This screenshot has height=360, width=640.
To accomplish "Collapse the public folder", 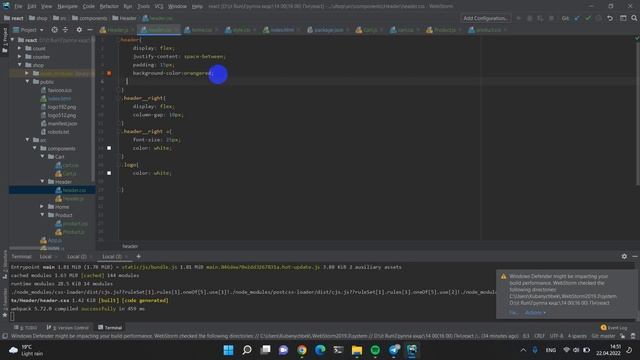I will point(27,82).
